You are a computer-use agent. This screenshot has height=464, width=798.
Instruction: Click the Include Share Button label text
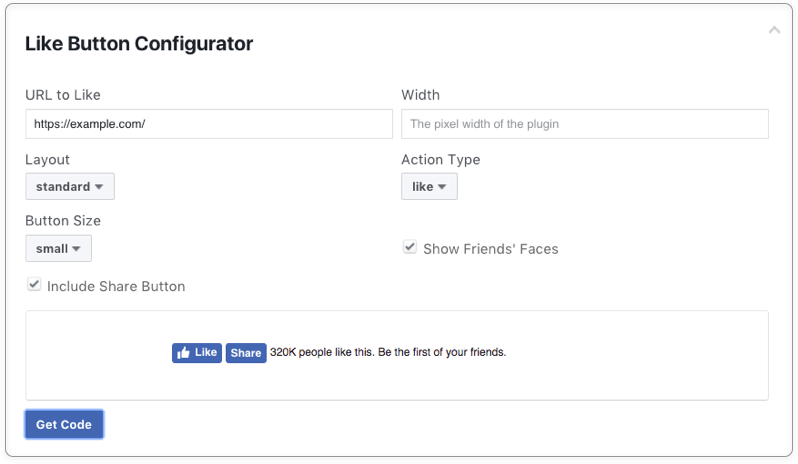coord(116,286)
